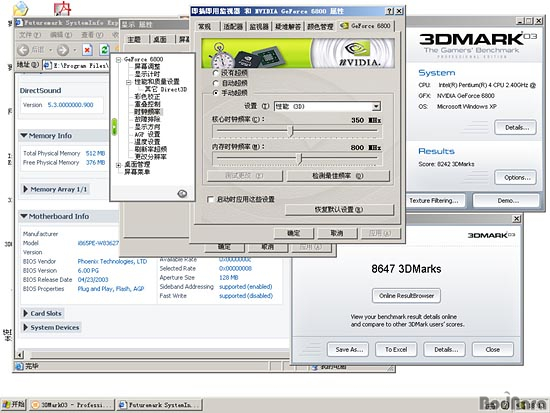Switch to the 监视器 tab

click(x=259, y=27)
